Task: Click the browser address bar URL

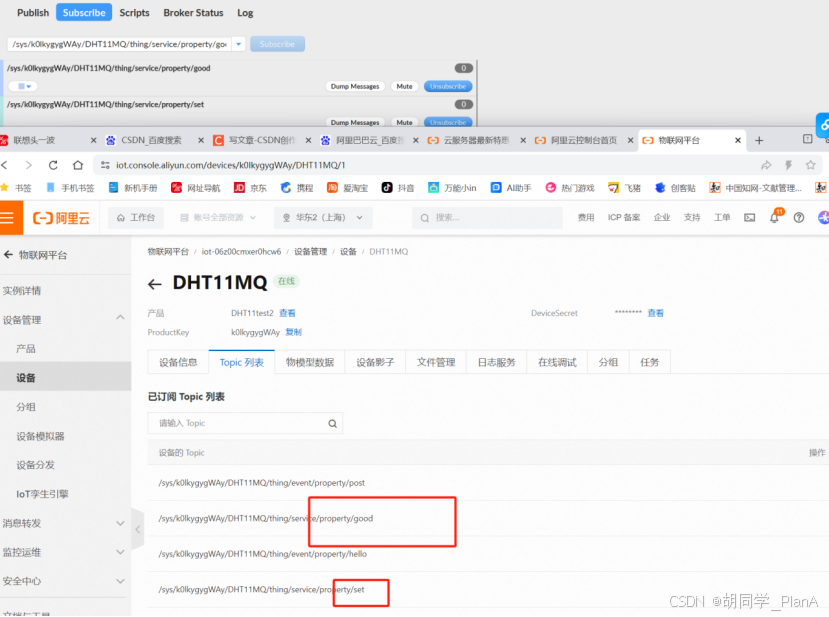Action: (x=231, y=165)
